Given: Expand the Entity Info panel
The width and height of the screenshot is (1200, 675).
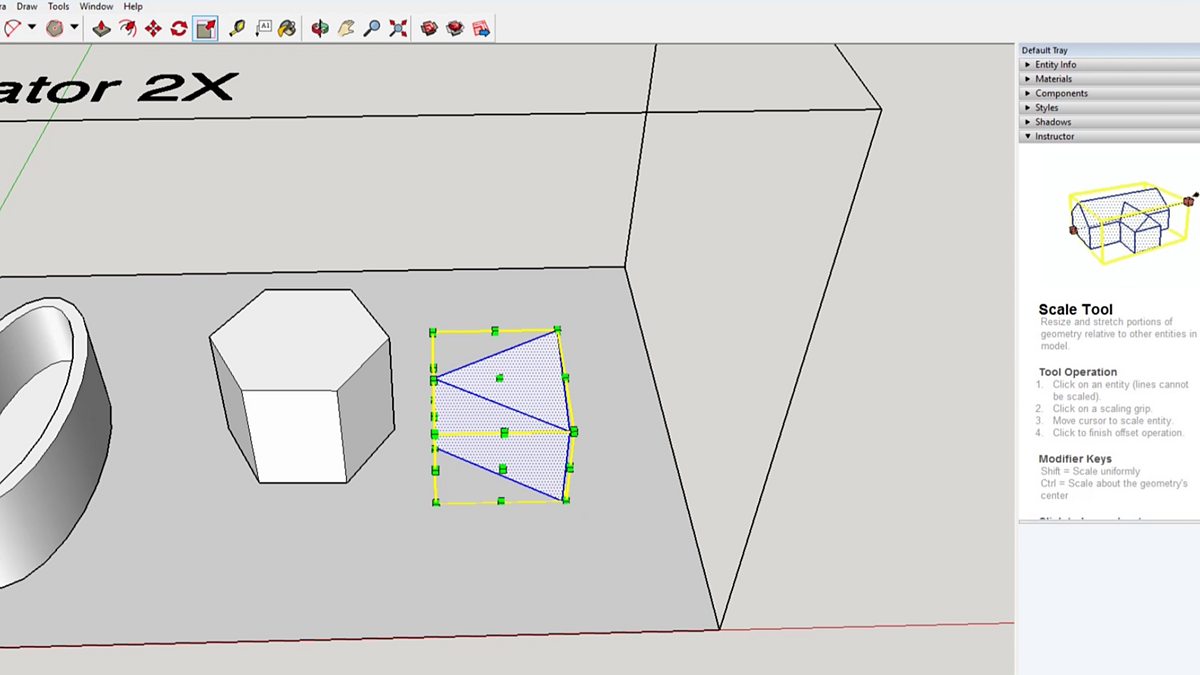Looking at the screenshot, I should (x=1055, y=64).
